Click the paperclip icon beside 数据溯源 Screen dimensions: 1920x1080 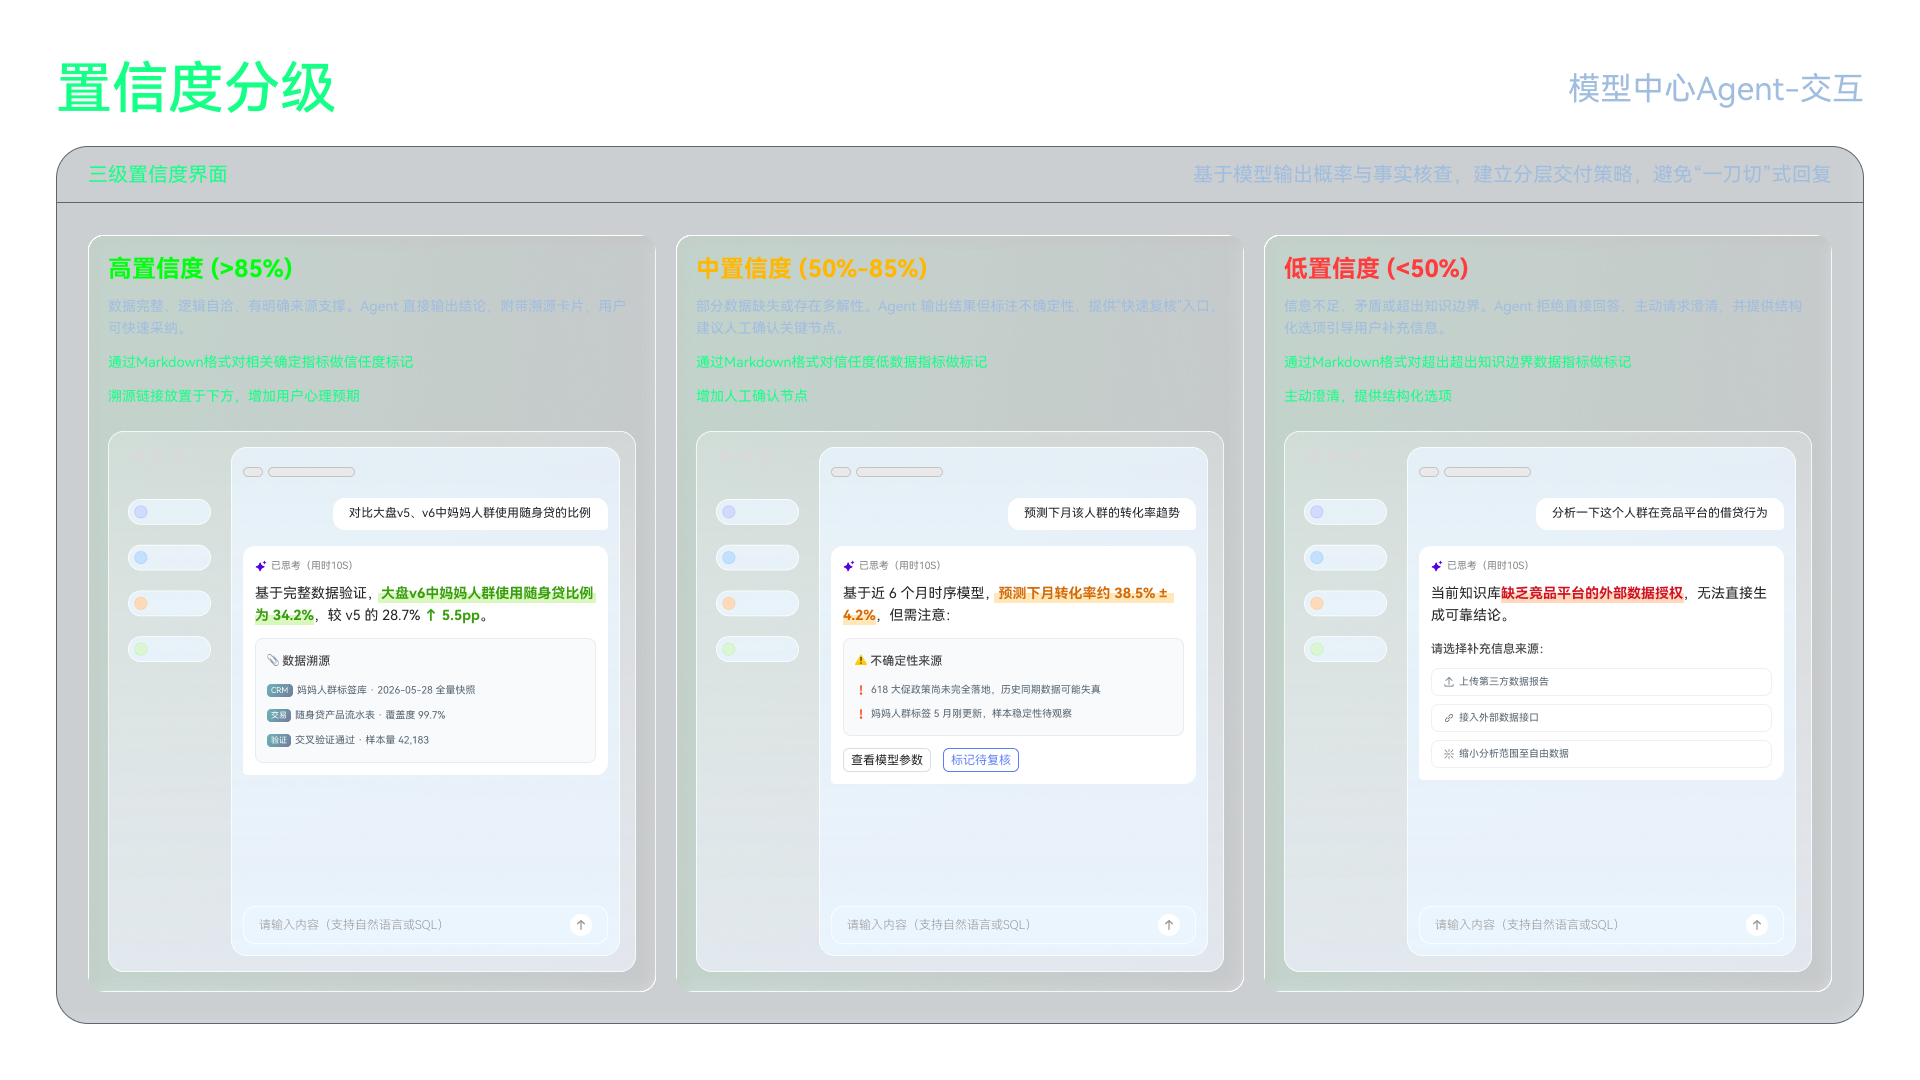coord(273,660)
